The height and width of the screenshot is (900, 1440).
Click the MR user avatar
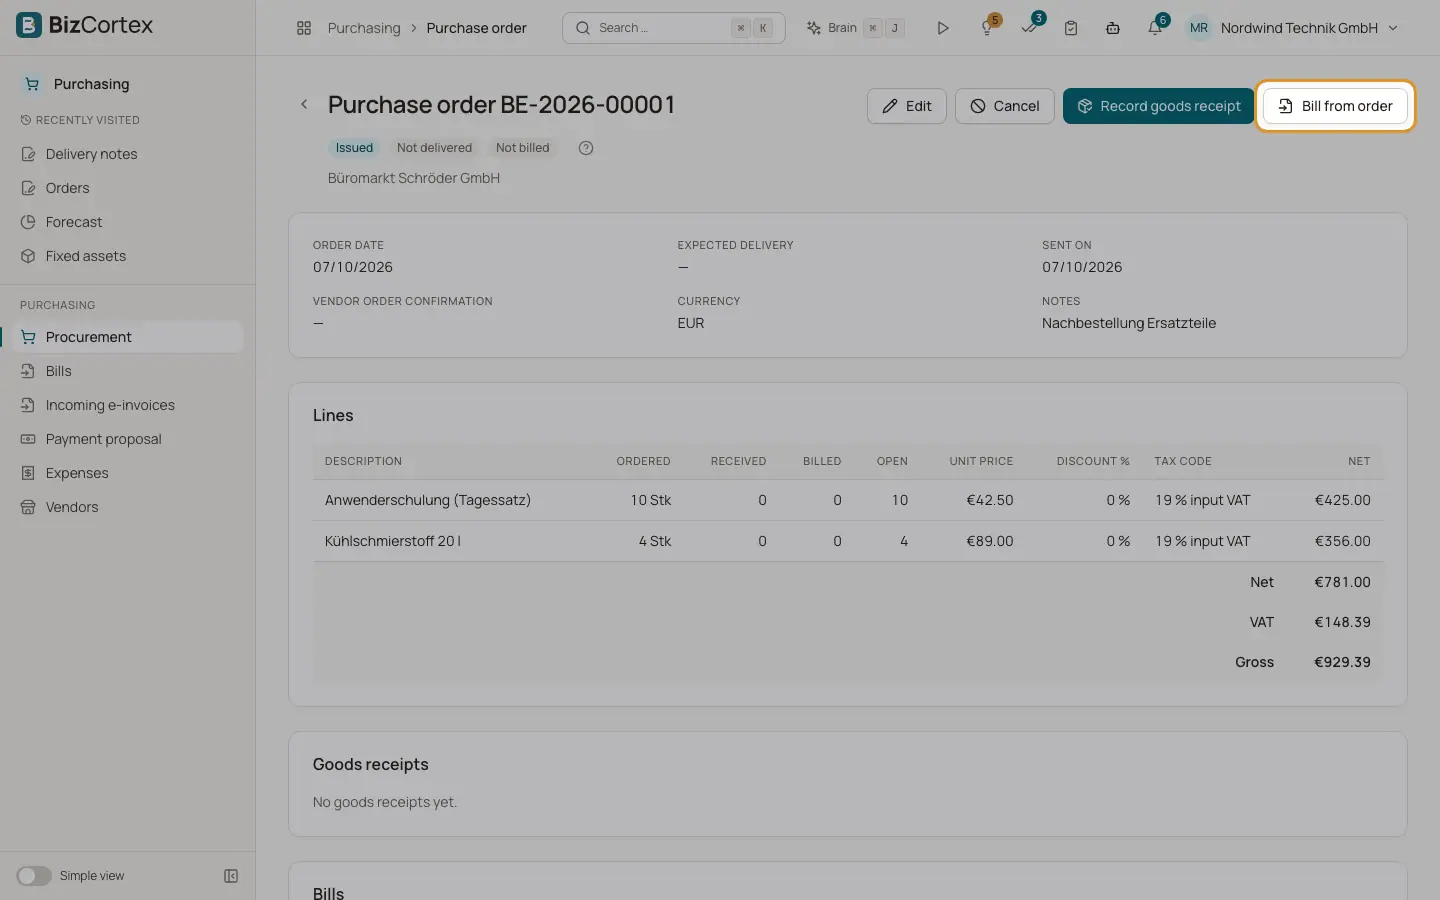click(x=1198, y=28)
